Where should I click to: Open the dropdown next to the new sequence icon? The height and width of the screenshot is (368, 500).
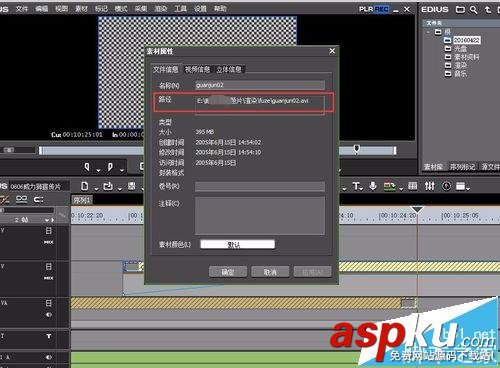pyautogui.click(x=96, y=189)
